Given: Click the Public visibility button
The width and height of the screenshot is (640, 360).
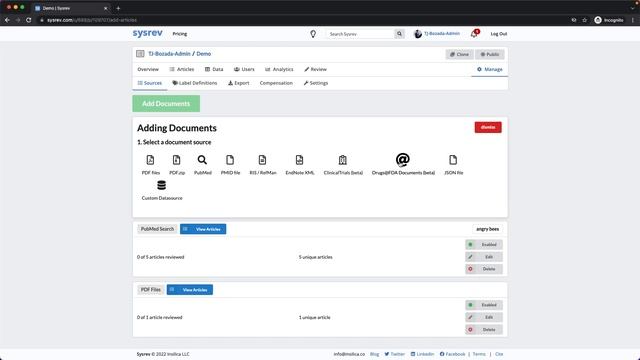Looking at the screenshot, I should [490, 54].
